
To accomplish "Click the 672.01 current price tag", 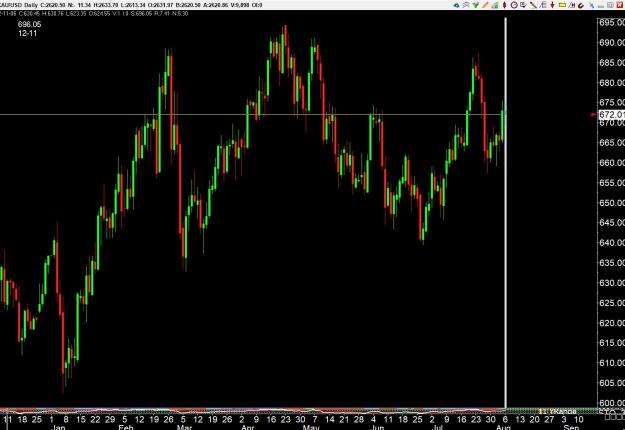I will coord(612,115).
